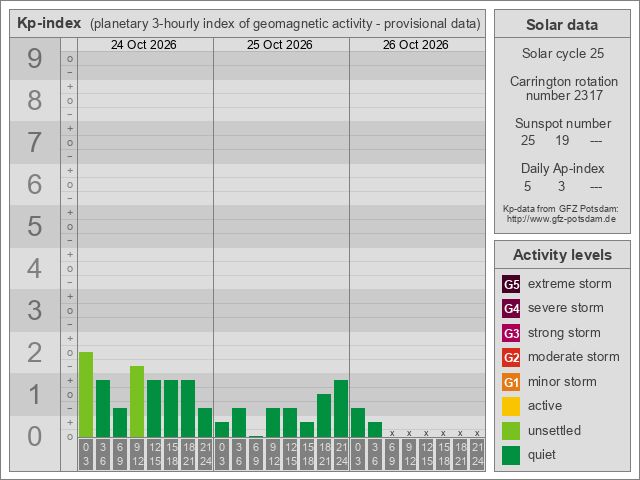Click the 24 Oct 3–6h quiet bar
Viewport: 640px width, 480px height.
coord(103,408)
